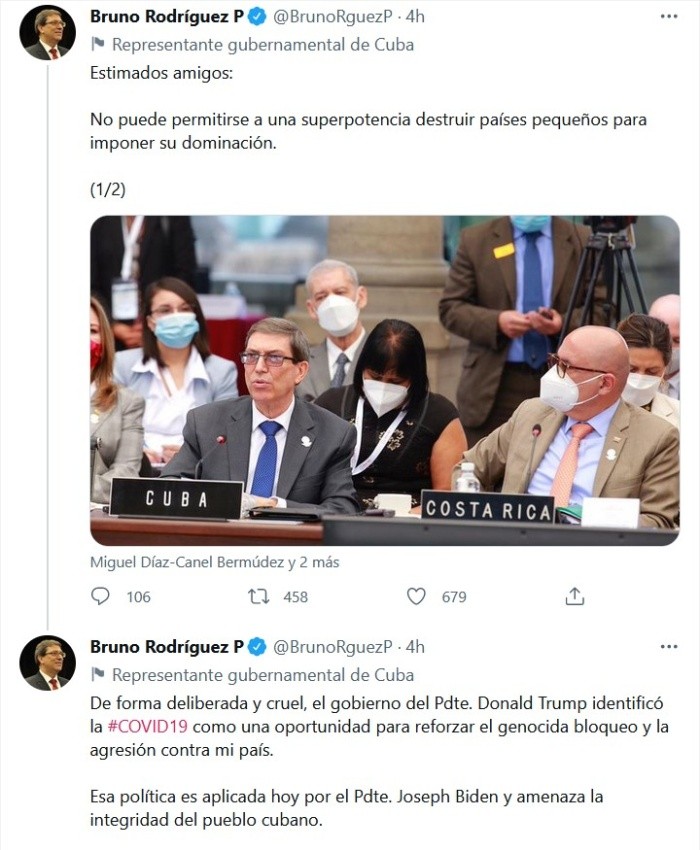Retweet the first tweet
This screenshot has height=850, width=700.
[x=259, y=597]
